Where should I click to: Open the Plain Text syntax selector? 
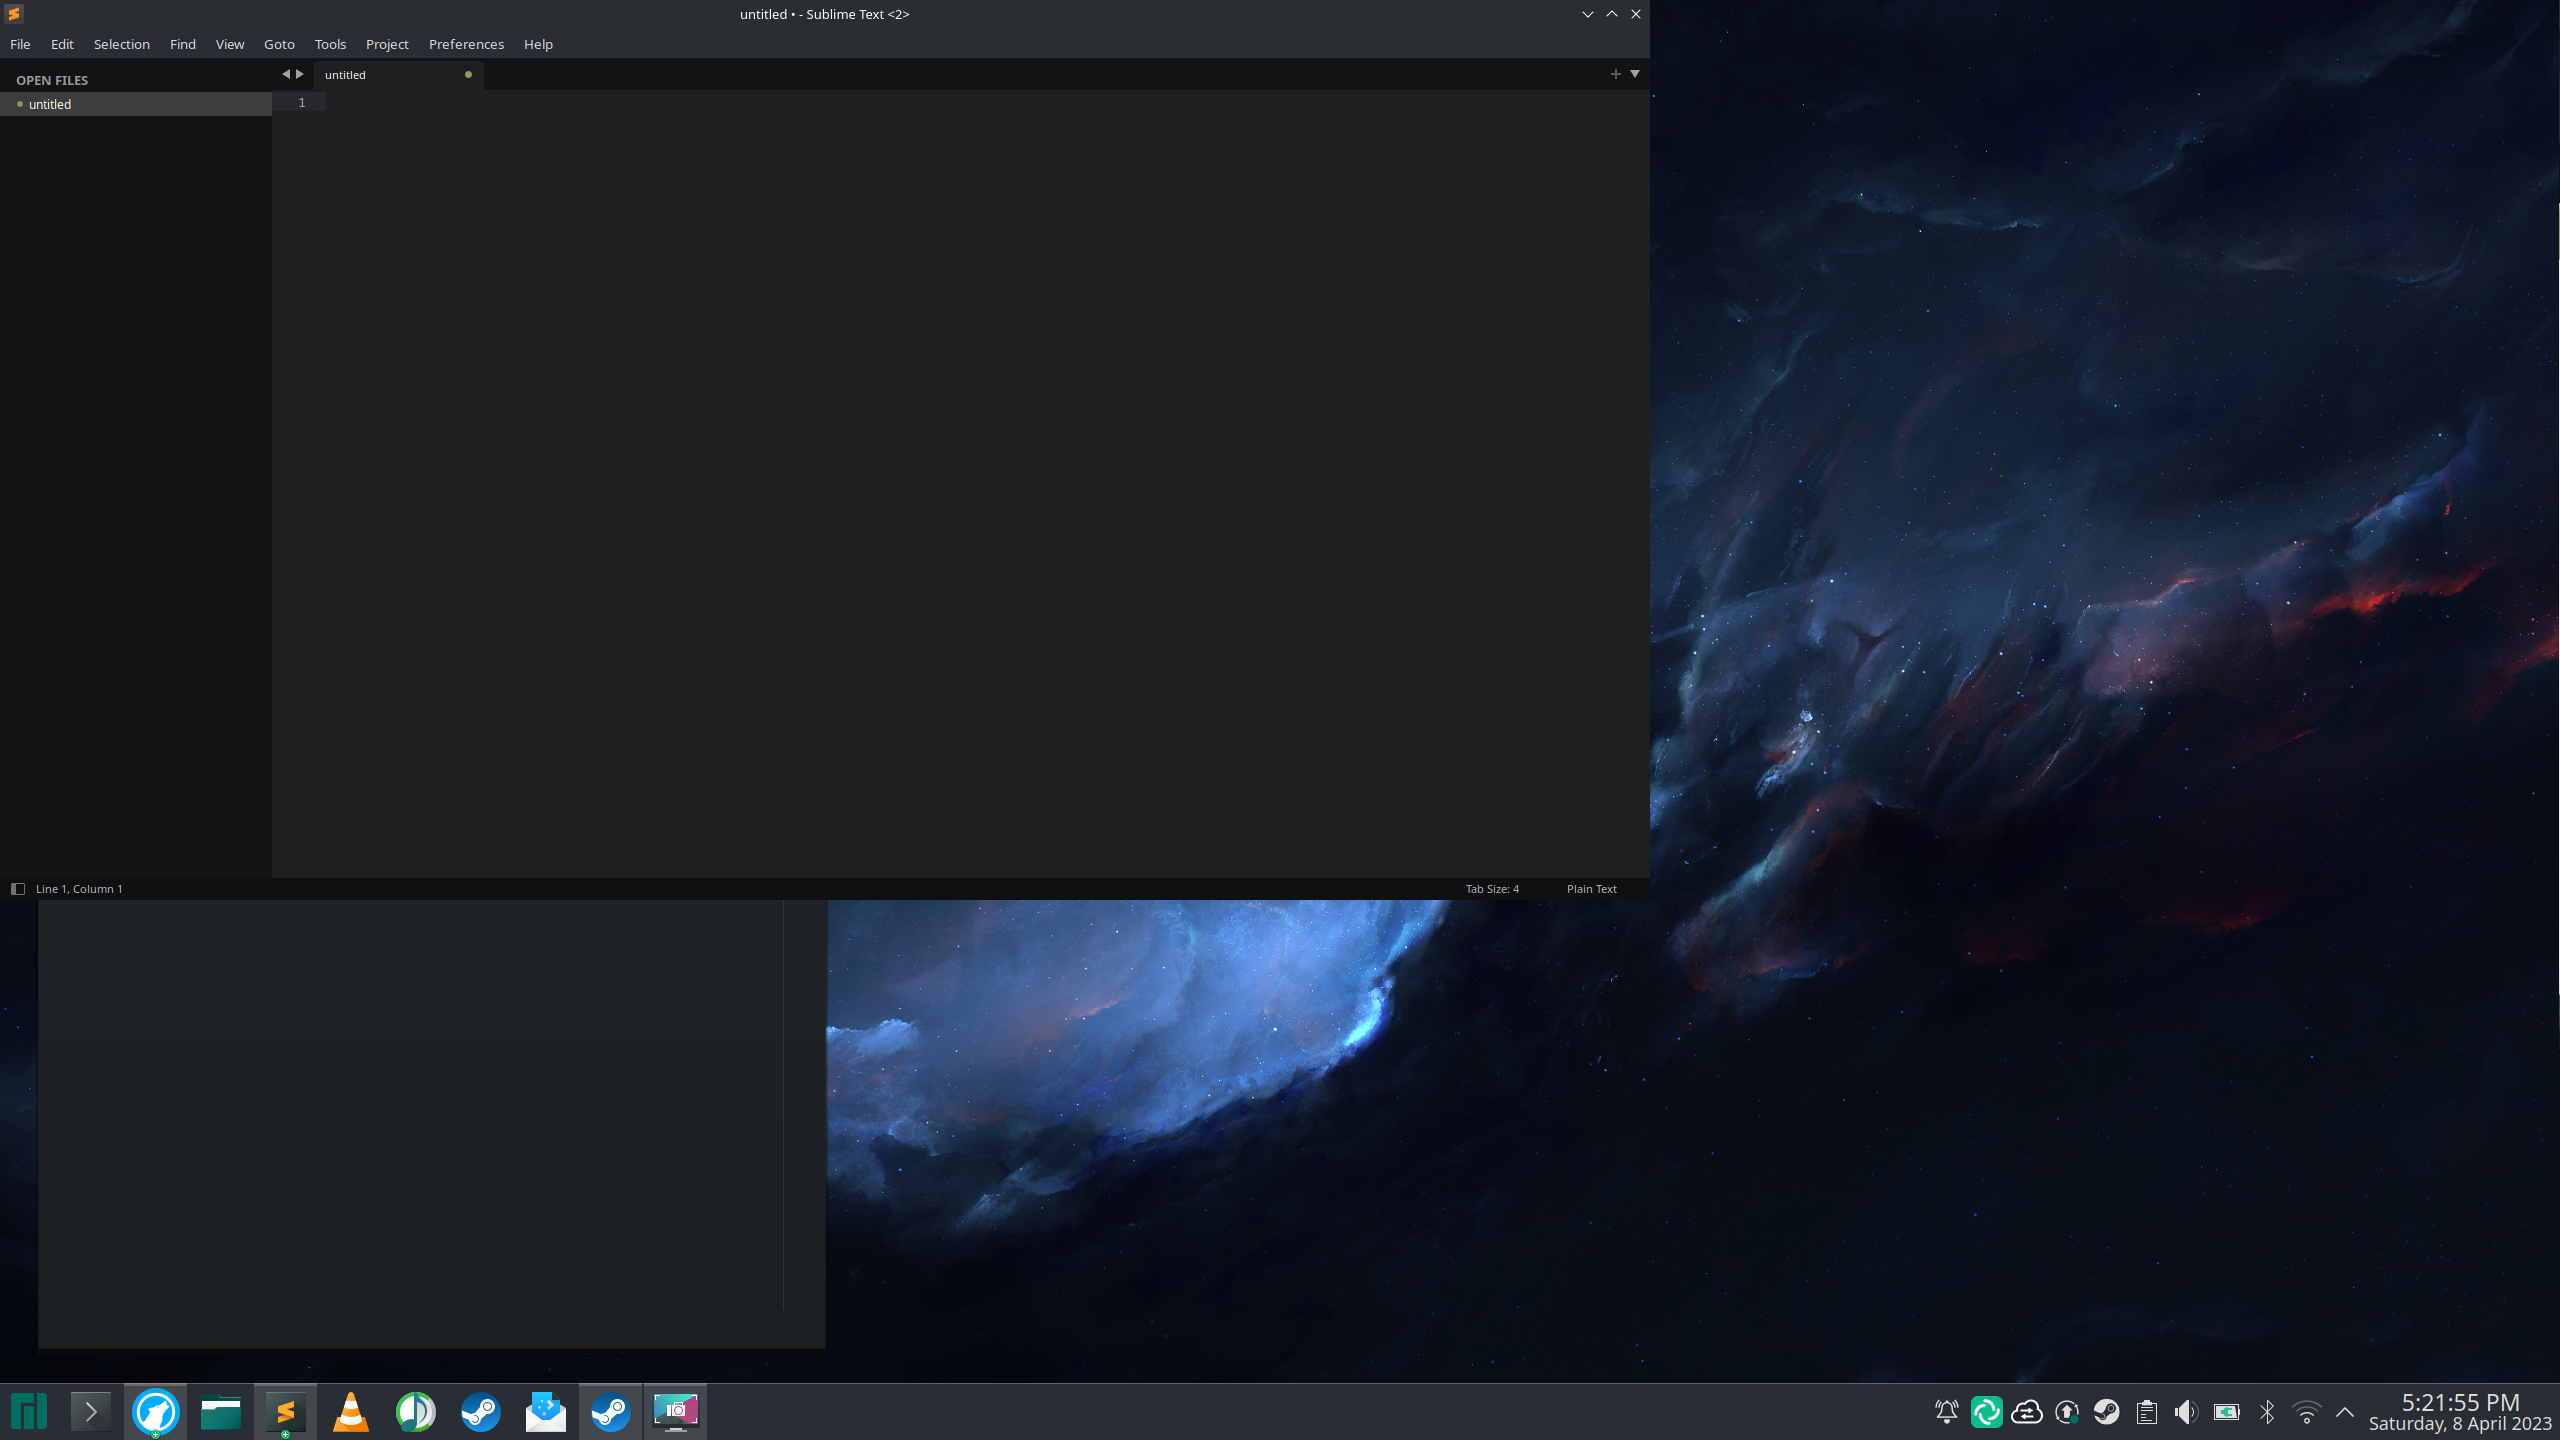tap(1591, 889)
